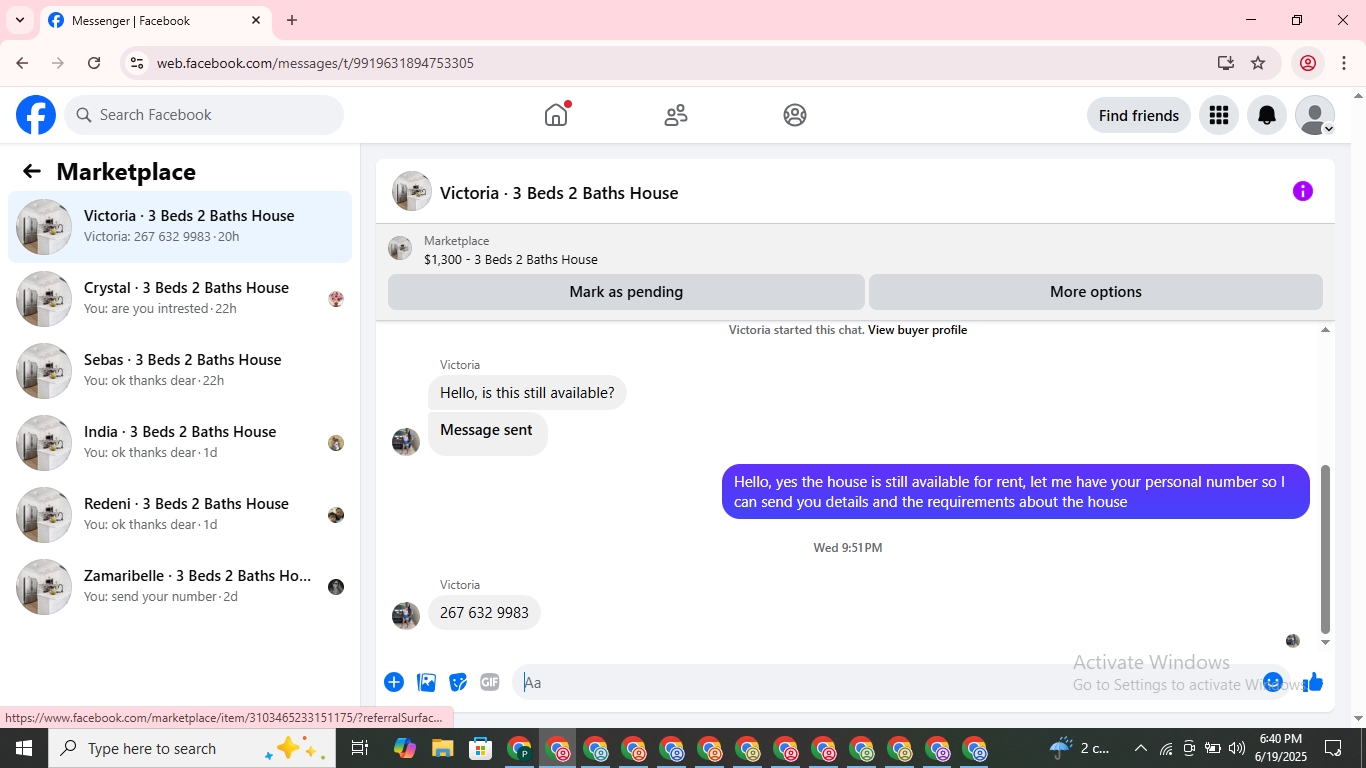Open the Groups icon in the top navigation
Screen dimensions: 1366x768
pos(795,115)
